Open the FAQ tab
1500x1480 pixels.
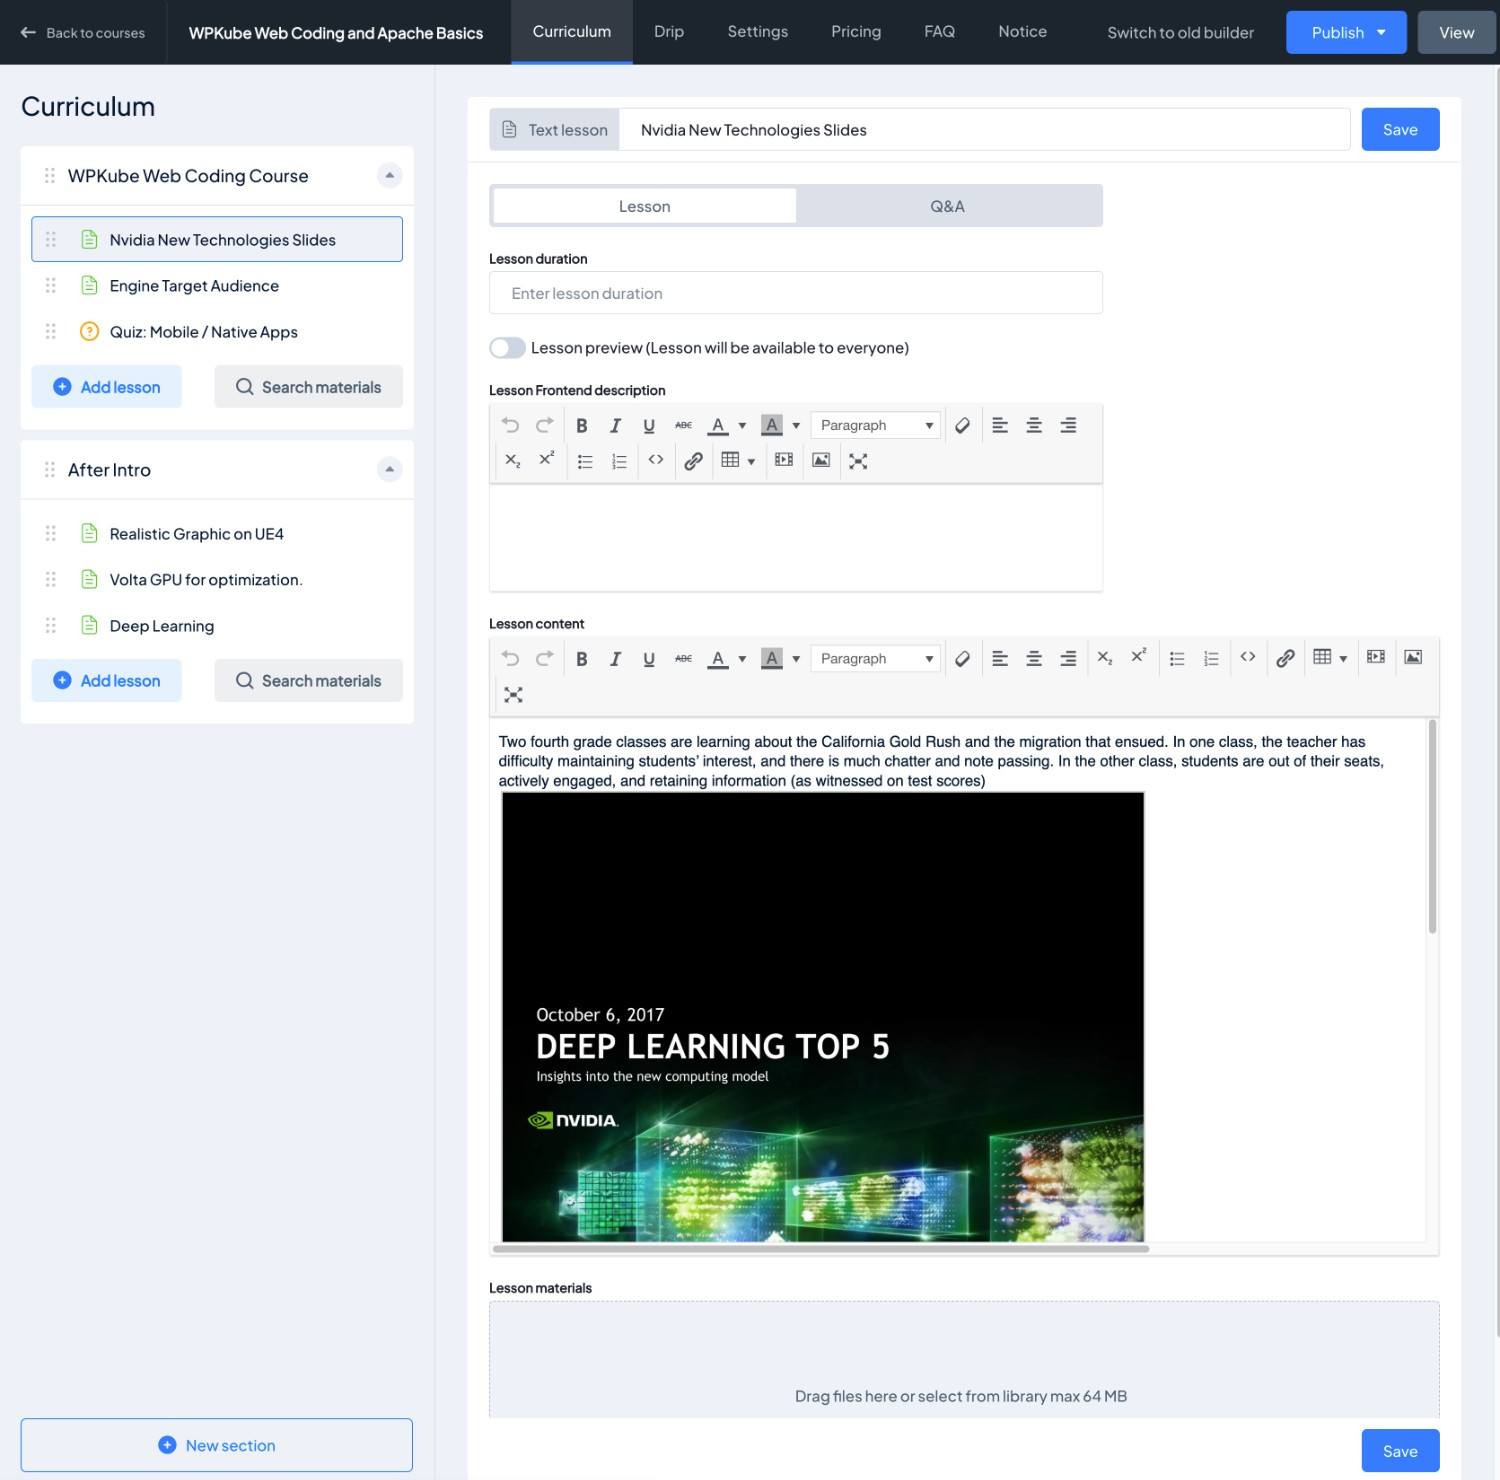coord(939,32)
